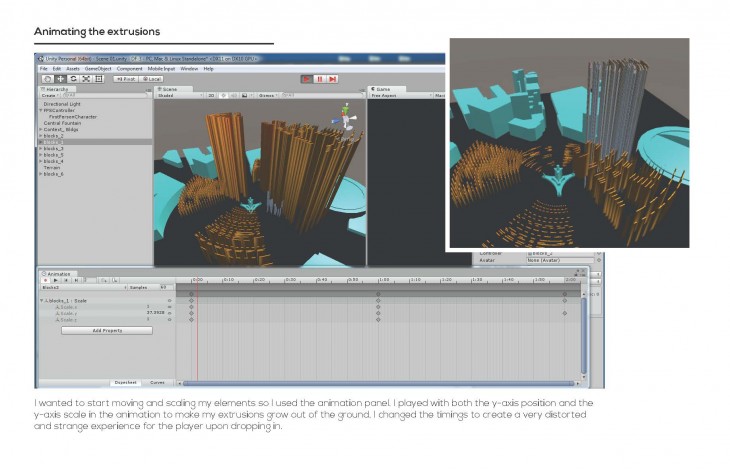The height and width of the screenshot is (472, 730).
Task: Switch to the Game tab
Action: click(x=382, y=88)
